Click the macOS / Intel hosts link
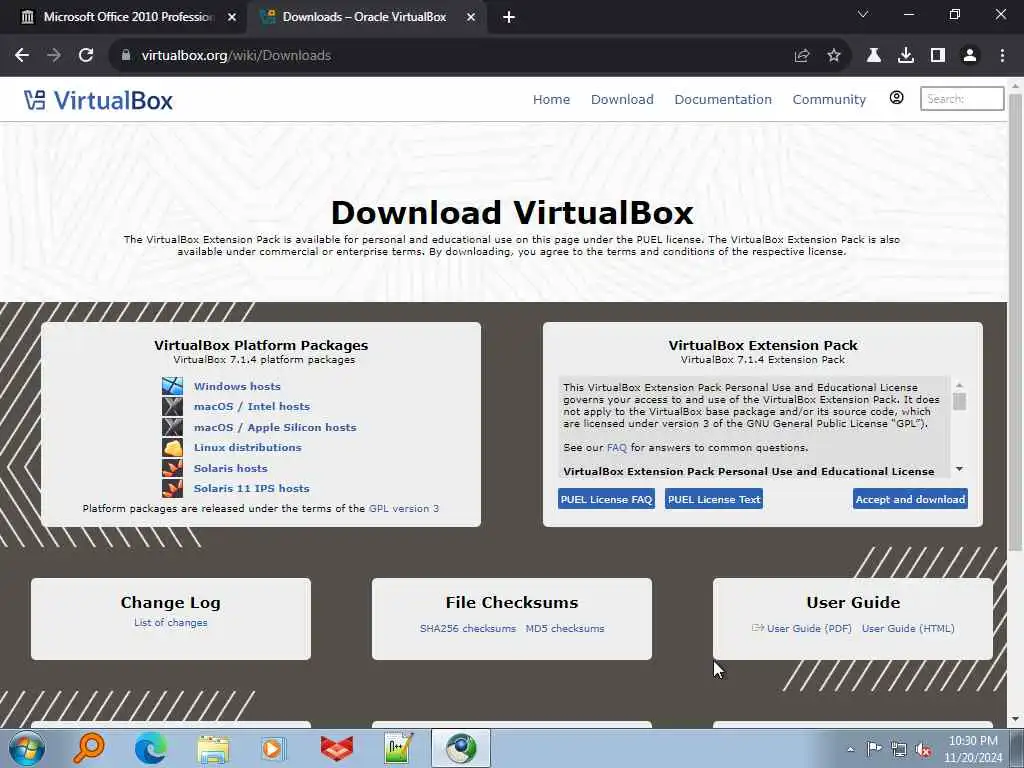 point(251,406)
